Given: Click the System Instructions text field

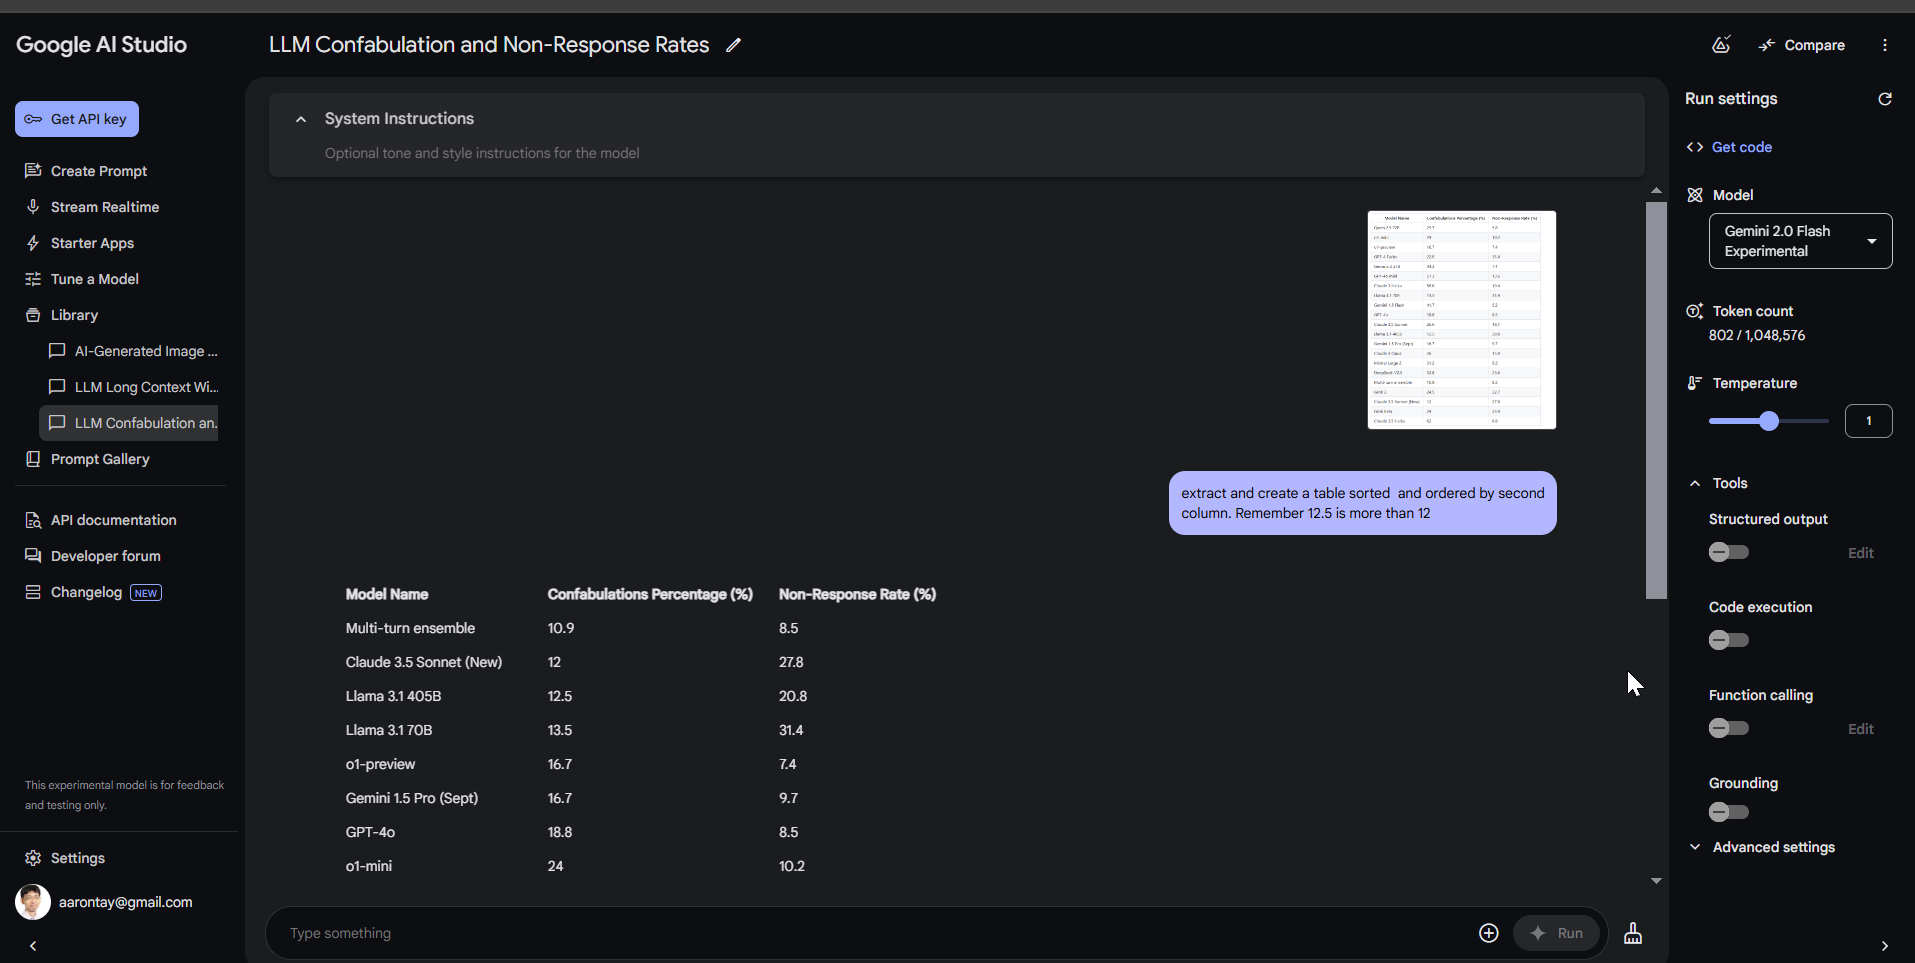Looking at the screenshot, I should (x=482, y=153).
